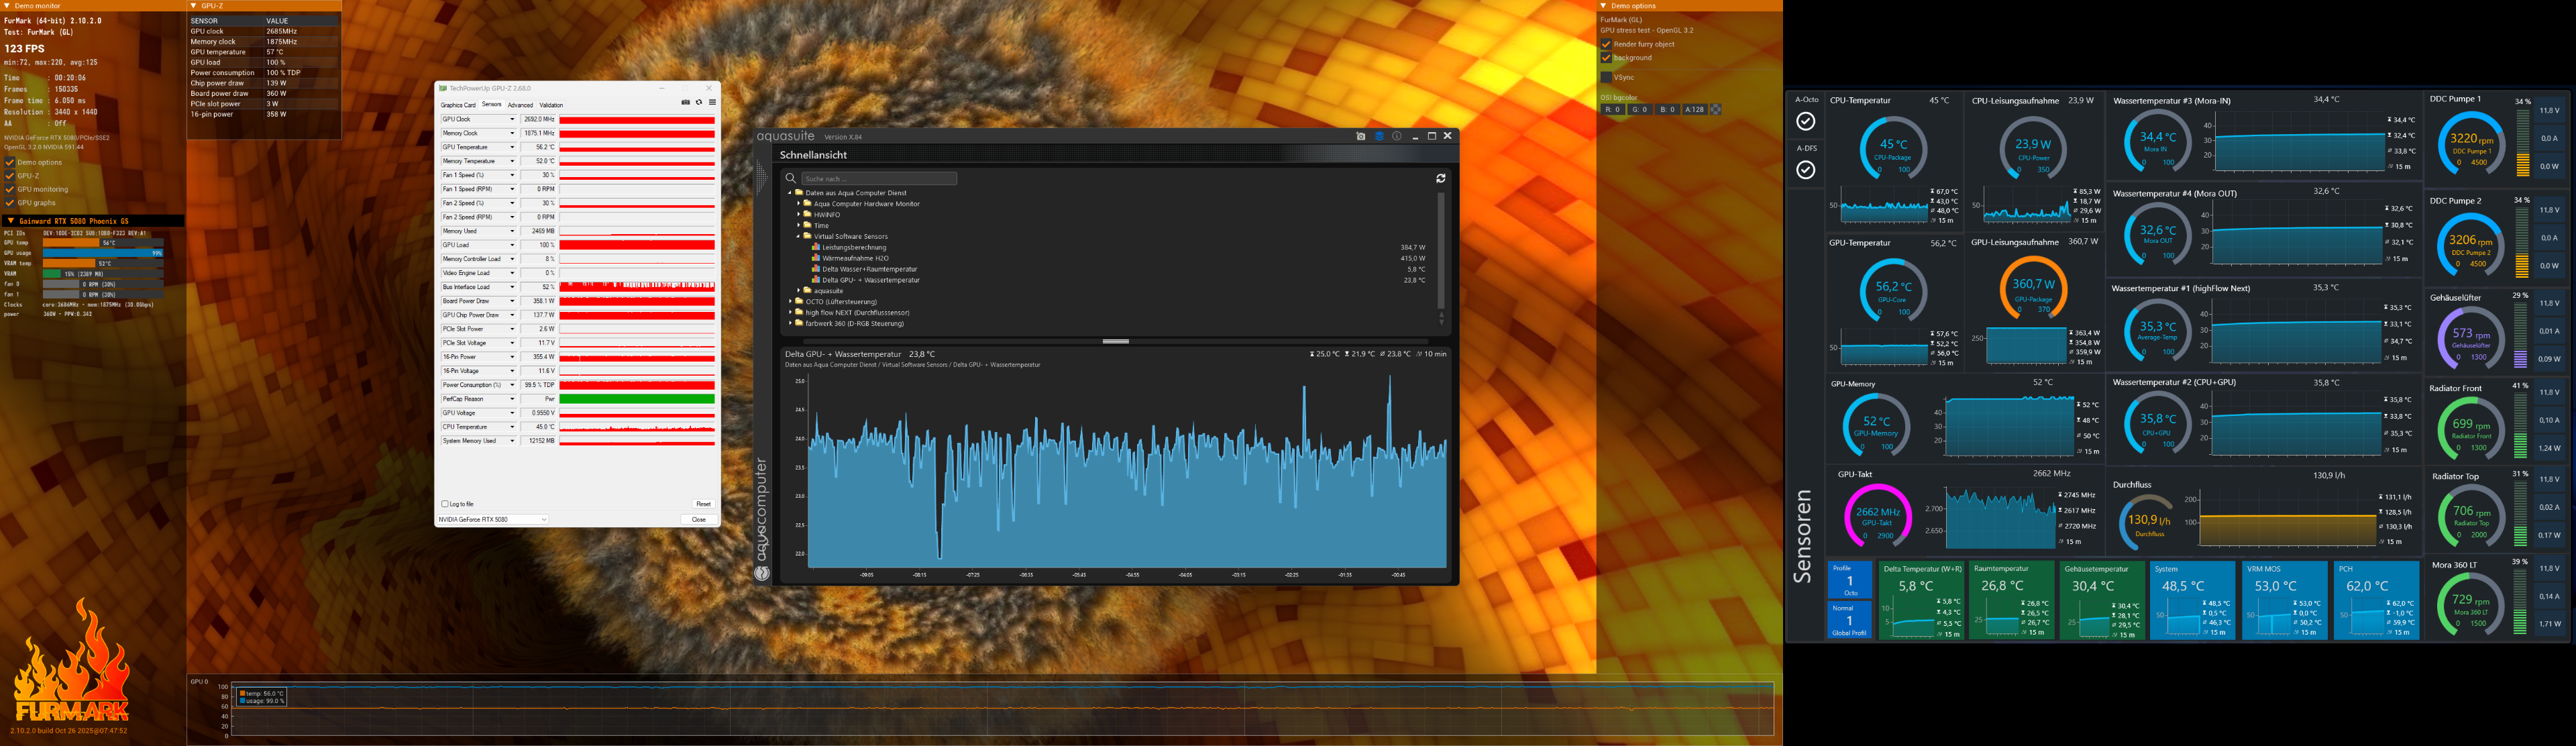Toggle the VSync checkbox in Demo options
This screenshot has height=746, width=2576.
(x=1606, y=77)
